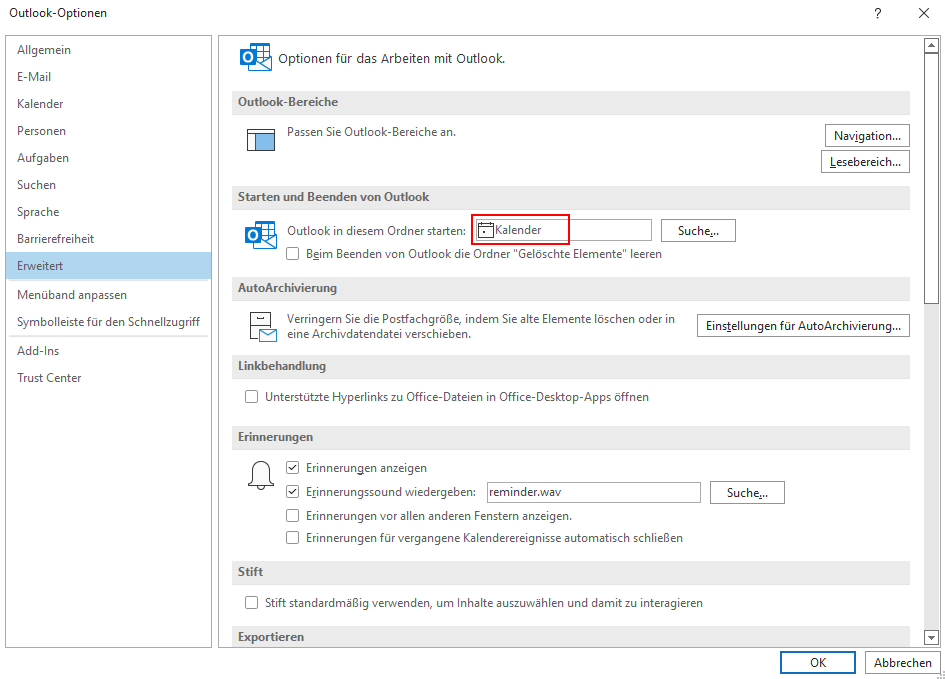Click the Outlook logo icon in the header
This screenshot has width=945, height=679.
click(x=256, y=57)
